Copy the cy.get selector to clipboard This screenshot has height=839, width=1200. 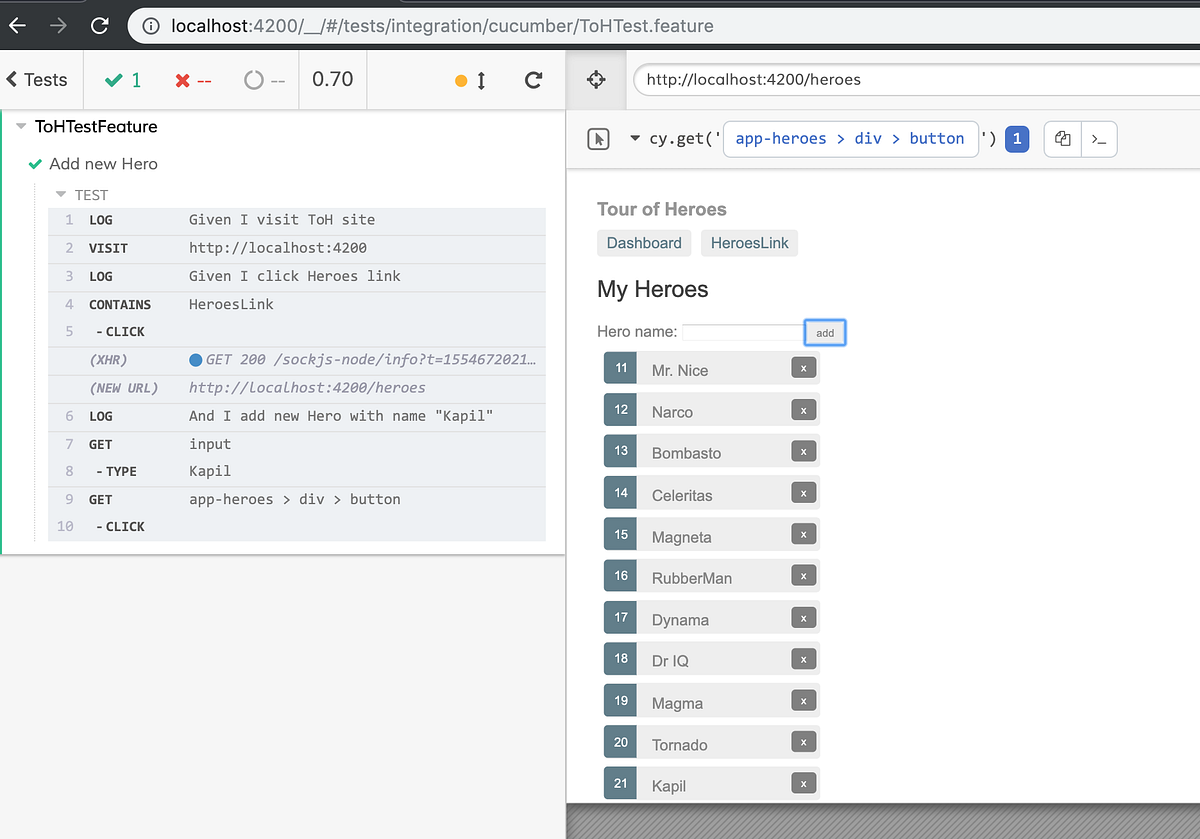tap(1062, 138)
